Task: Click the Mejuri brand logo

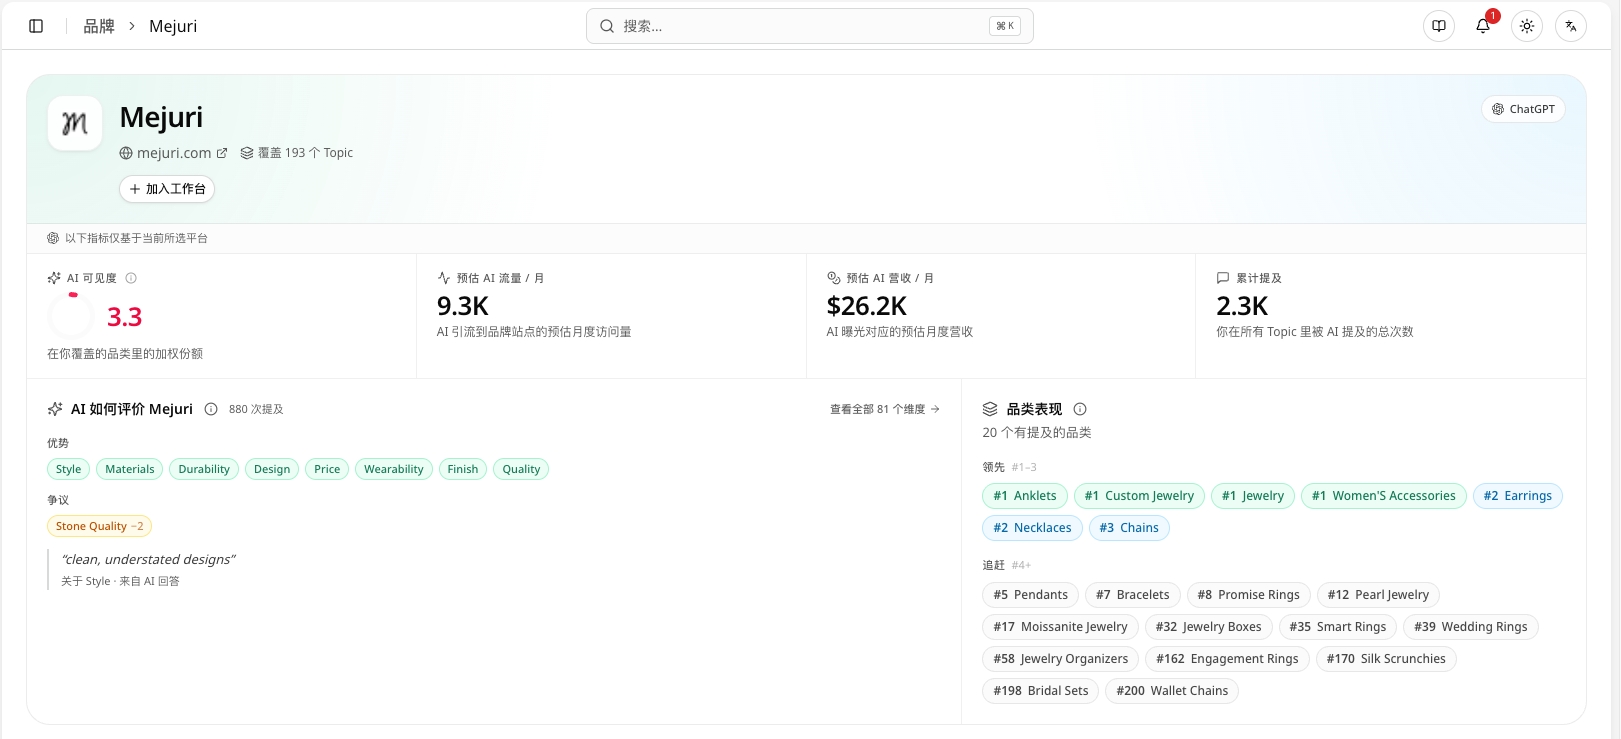Action: tap(75, 123)
